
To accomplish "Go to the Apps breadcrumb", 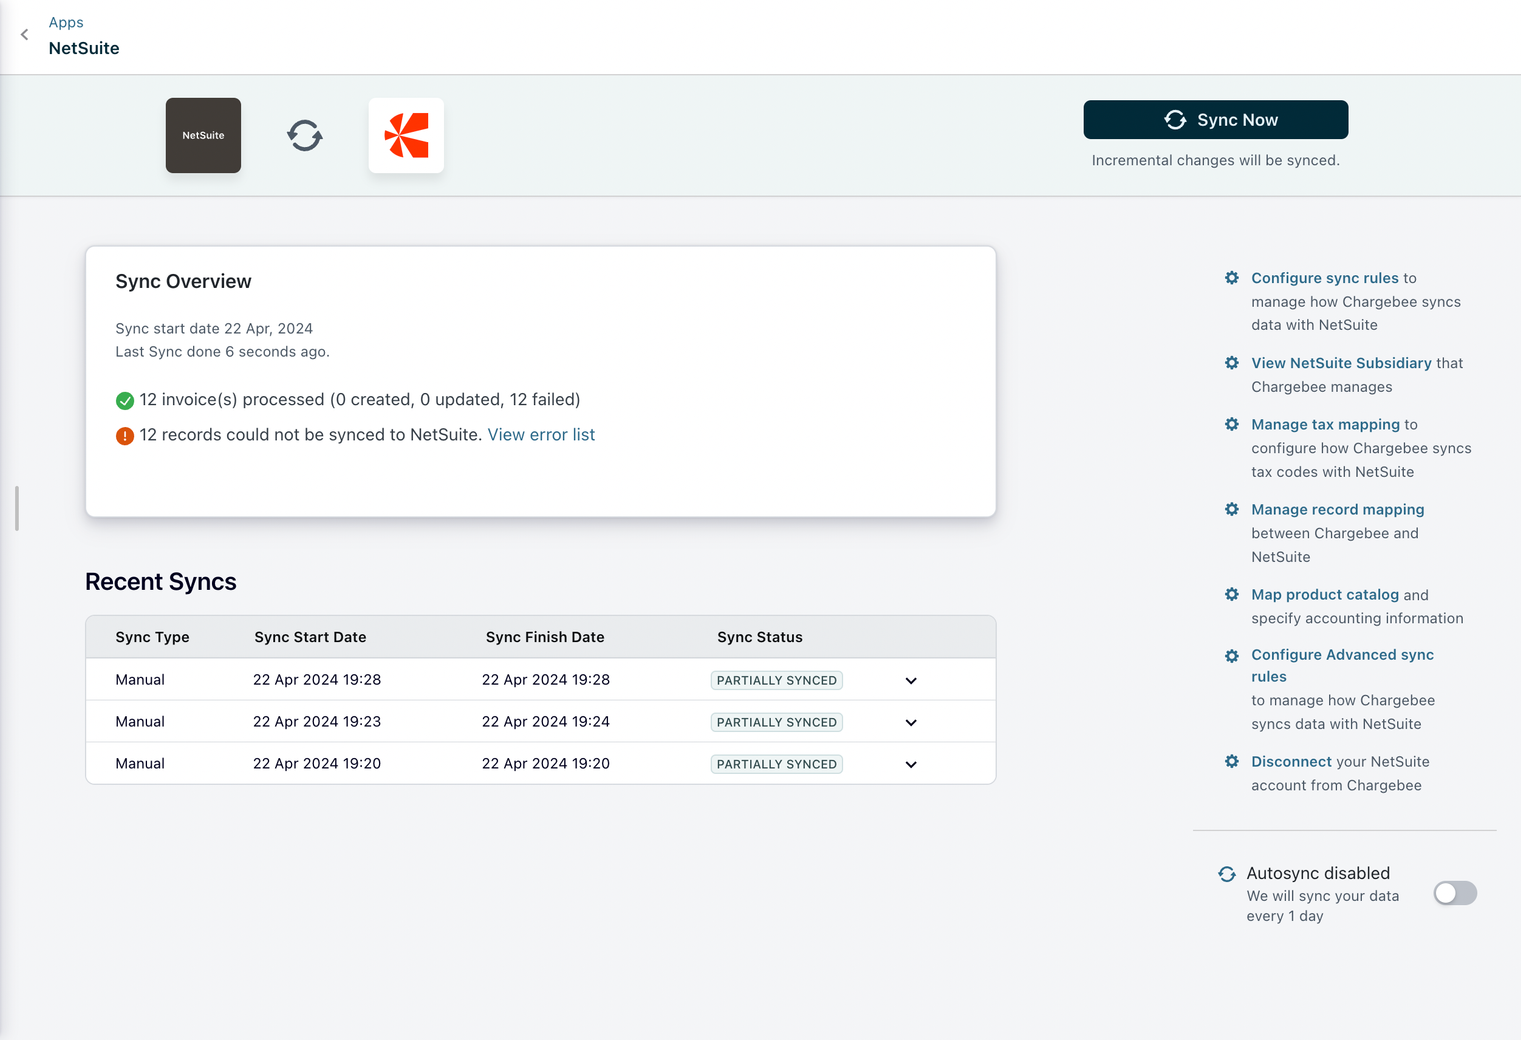I will [66, 22].
